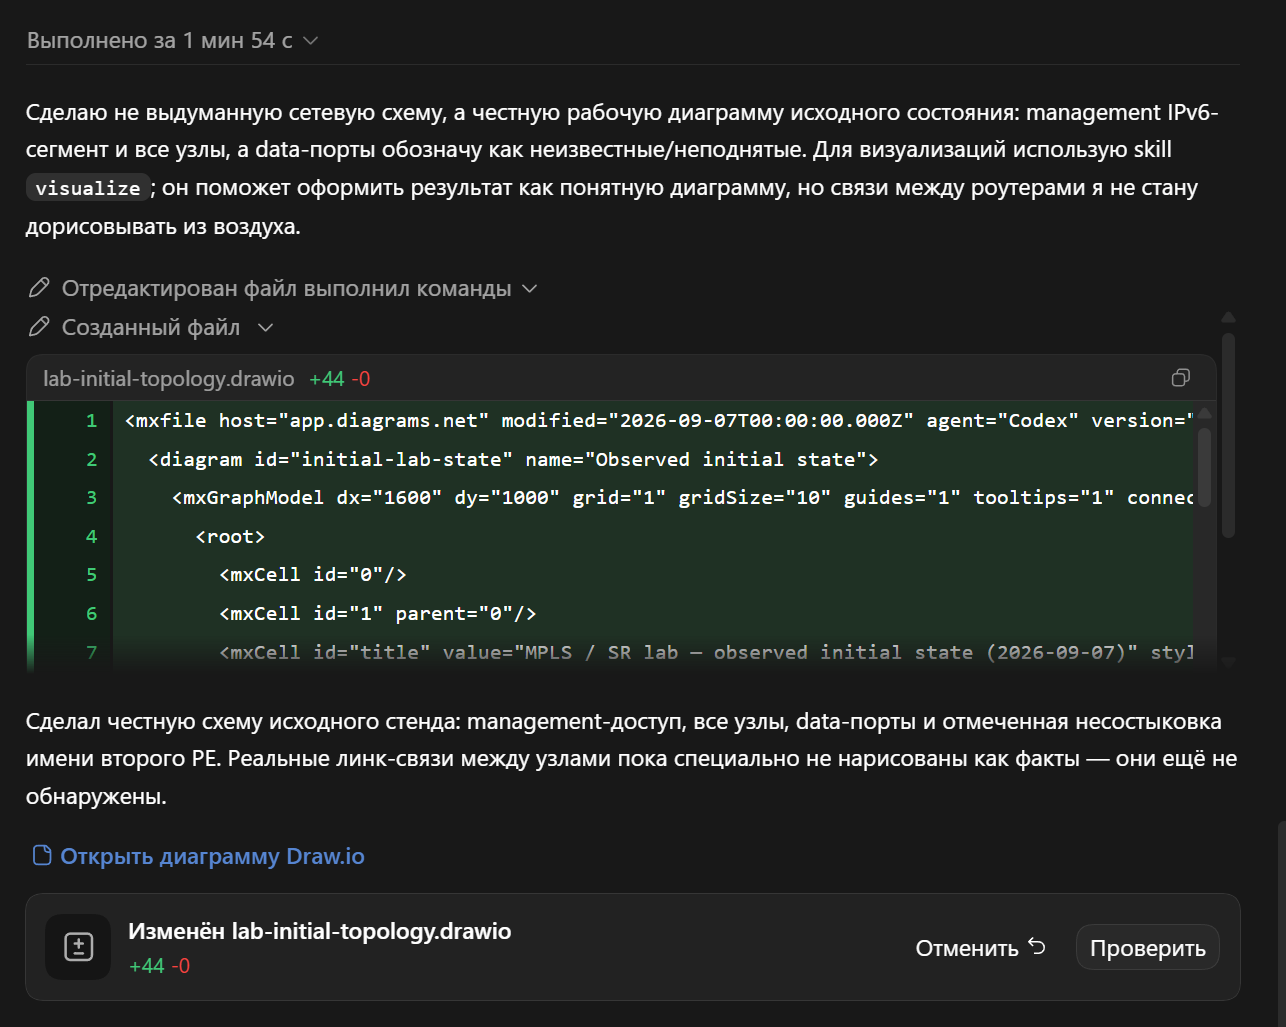Click the up arrow of the code scrollbar
This screenshot has width=1286, height=1027.
pyautogui.click(x=1205, y=412)
